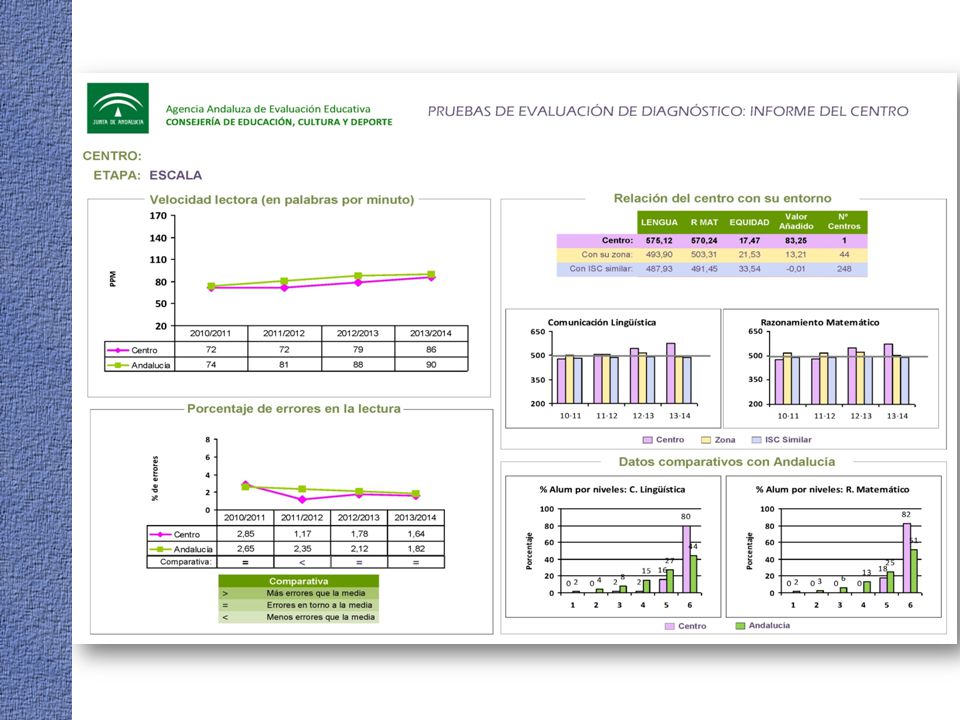Click the 503,31 zona value
This screenshot has width=960, height=720.
coord(704,255)
